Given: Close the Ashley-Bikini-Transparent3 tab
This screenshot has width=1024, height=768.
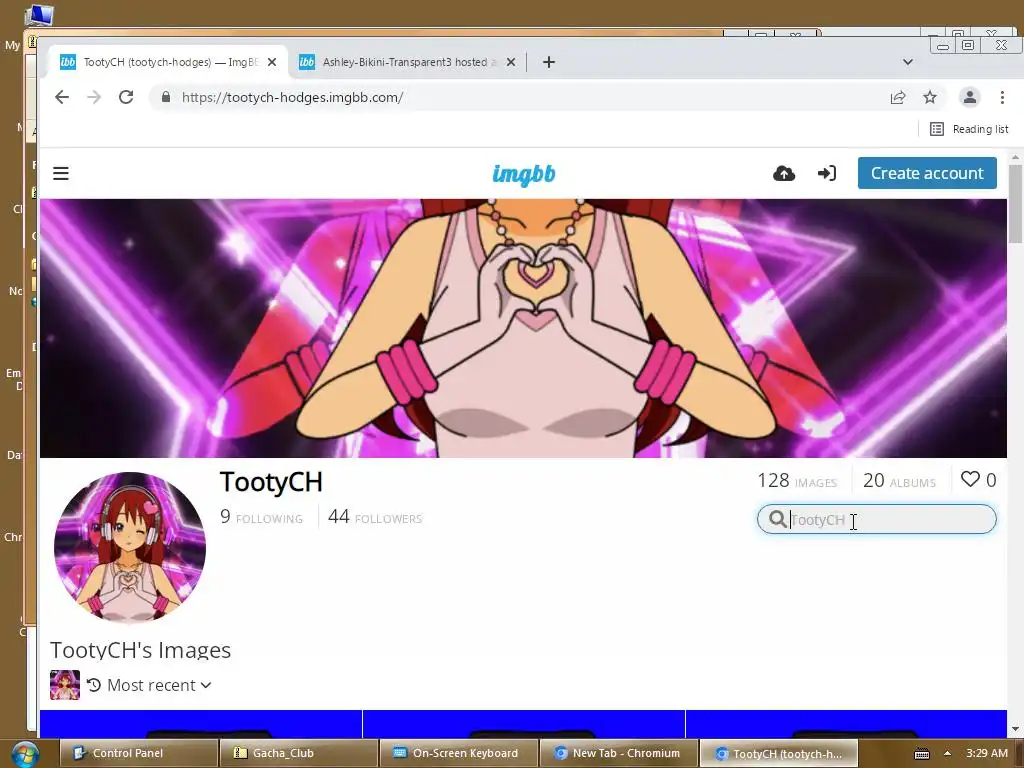Looking at the screenshot, I should pyautogui.click(x=511, y=62).
